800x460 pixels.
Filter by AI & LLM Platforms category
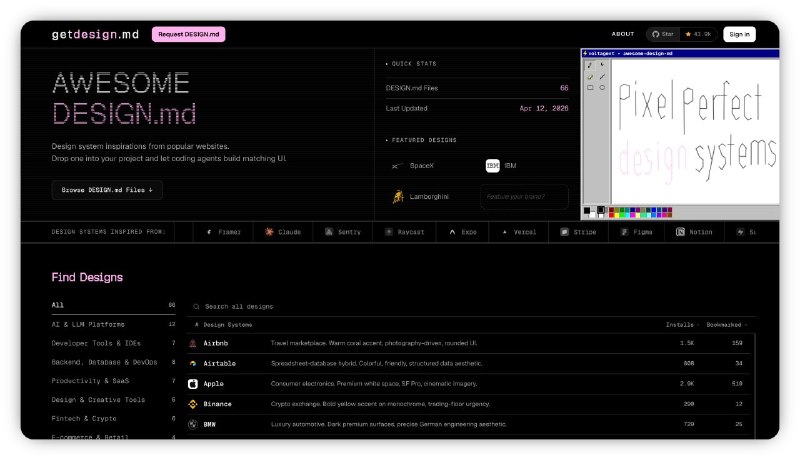point(88,324)
